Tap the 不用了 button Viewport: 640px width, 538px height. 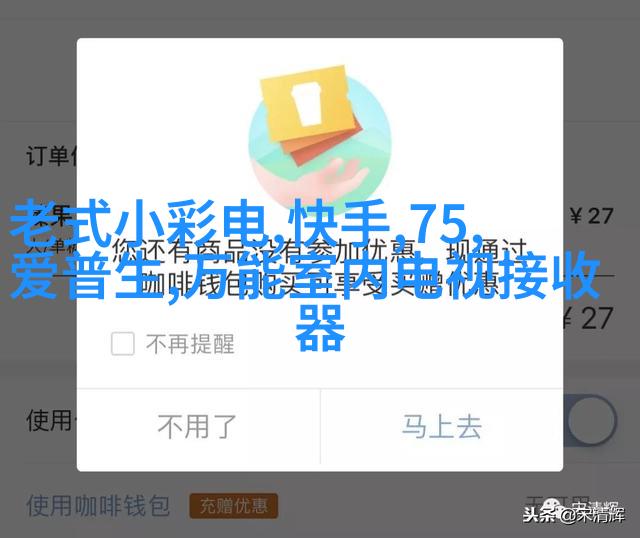click(198, 427)
